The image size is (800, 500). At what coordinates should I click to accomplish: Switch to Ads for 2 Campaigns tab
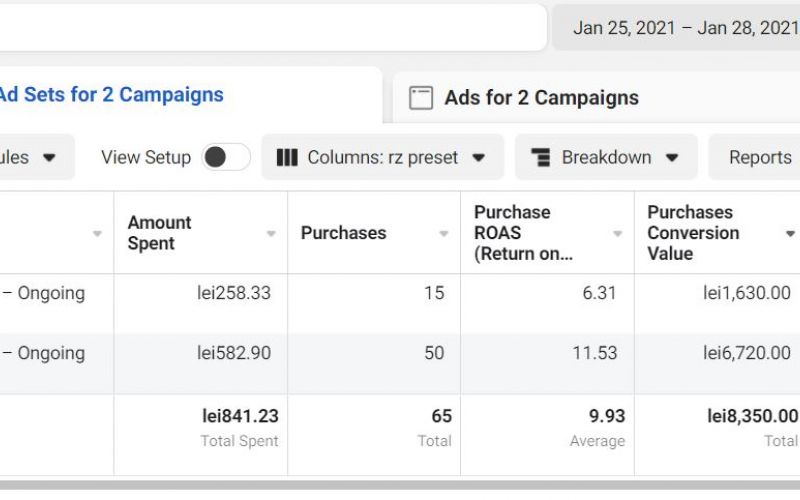pyautogui.click(x=541, y=98)
